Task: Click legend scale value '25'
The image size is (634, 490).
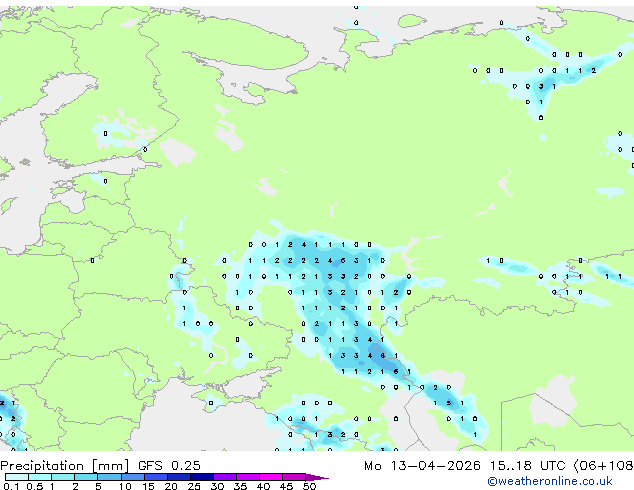Action: (x=194, y=486)
